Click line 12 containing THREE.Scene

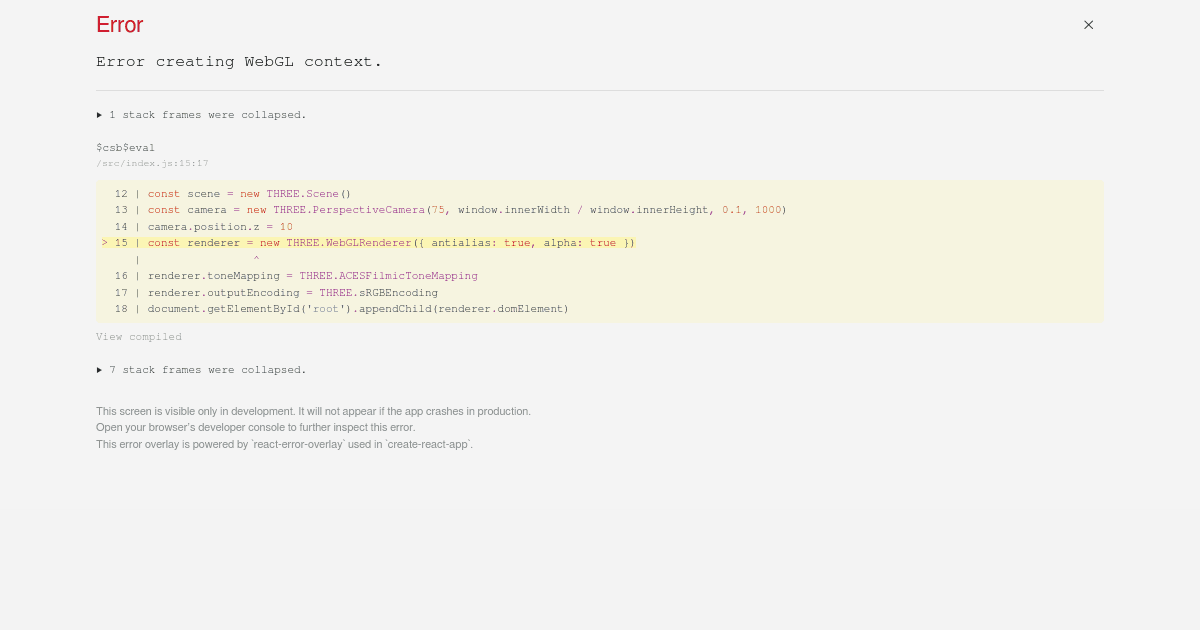click(x=250, y=193)
